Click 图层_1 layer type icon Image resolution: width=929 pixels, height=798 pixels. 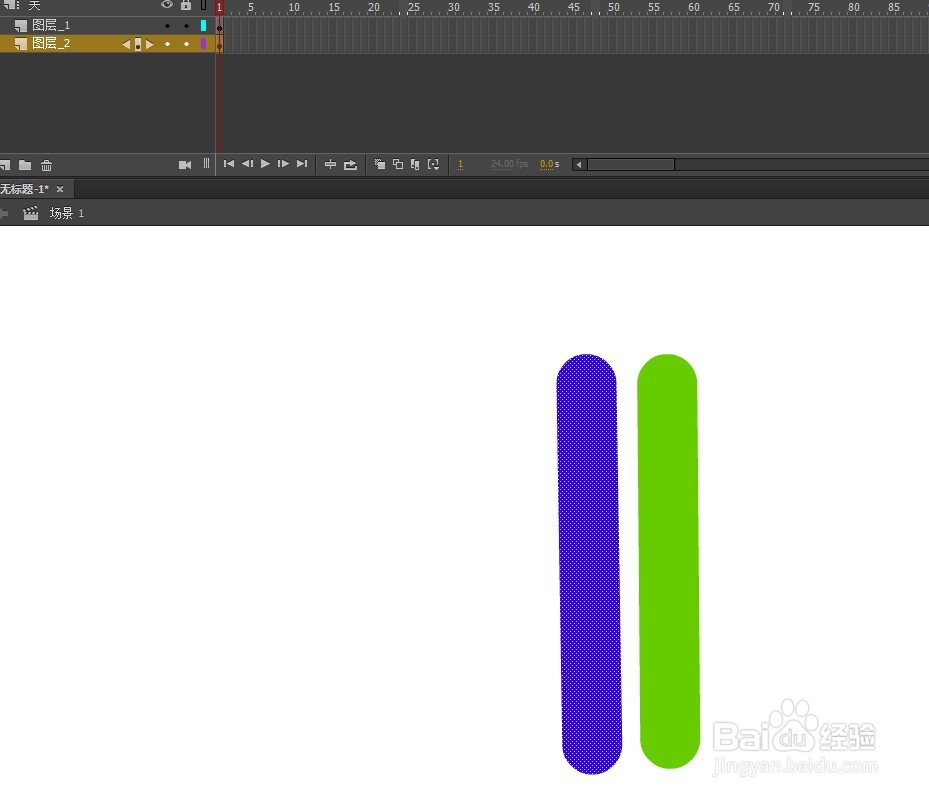coord(21,25)
